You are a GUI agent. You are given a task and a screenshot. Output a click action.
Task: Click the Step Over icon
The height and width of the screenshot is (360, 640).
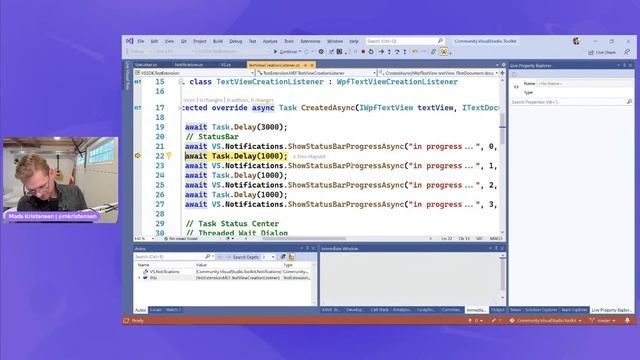397,52
